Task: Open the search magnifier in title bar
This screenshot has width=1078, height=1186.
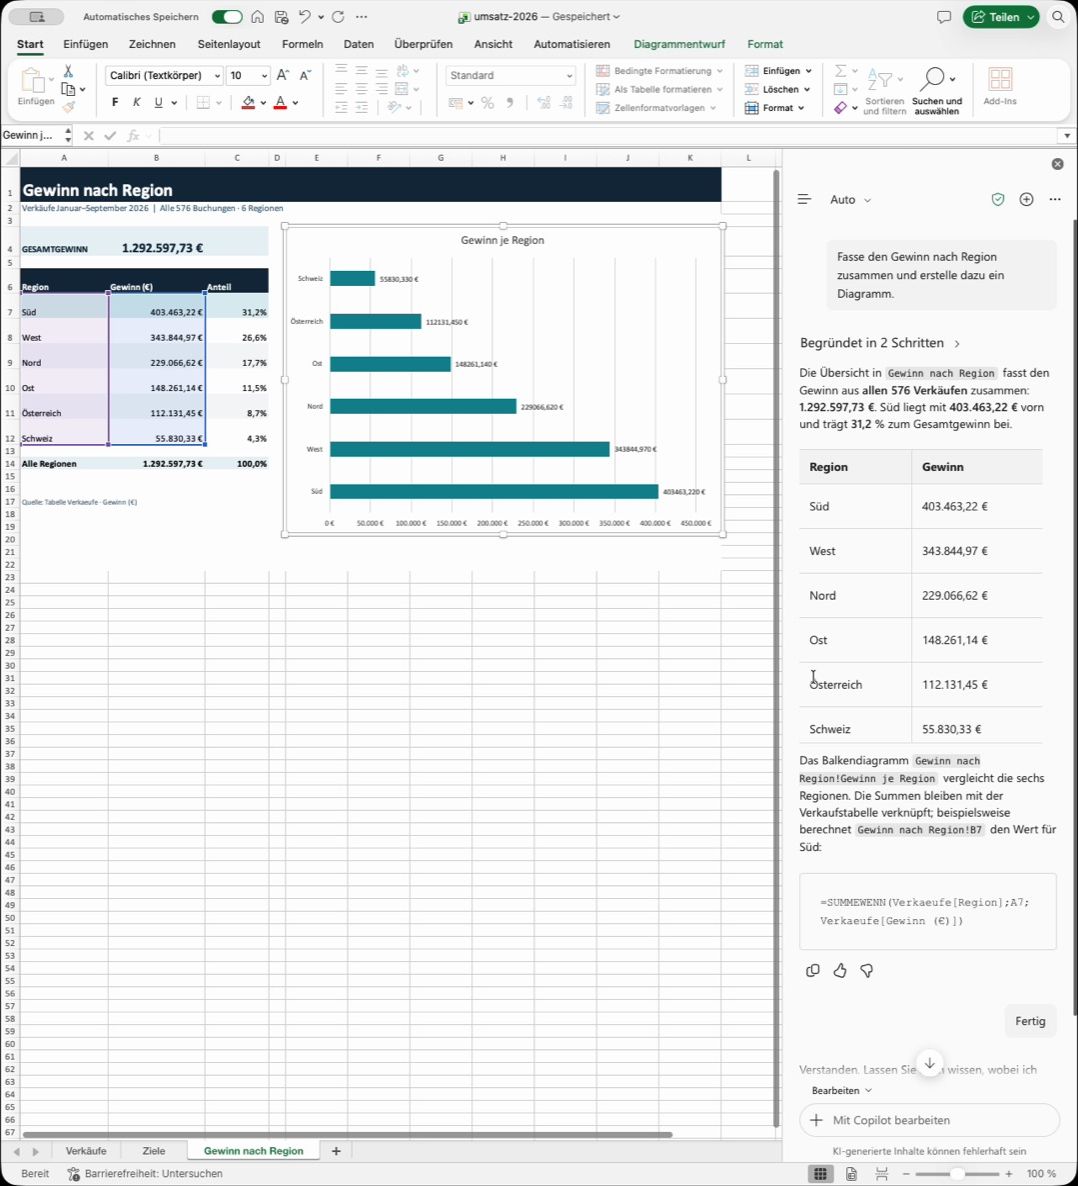Action: 1058,17
